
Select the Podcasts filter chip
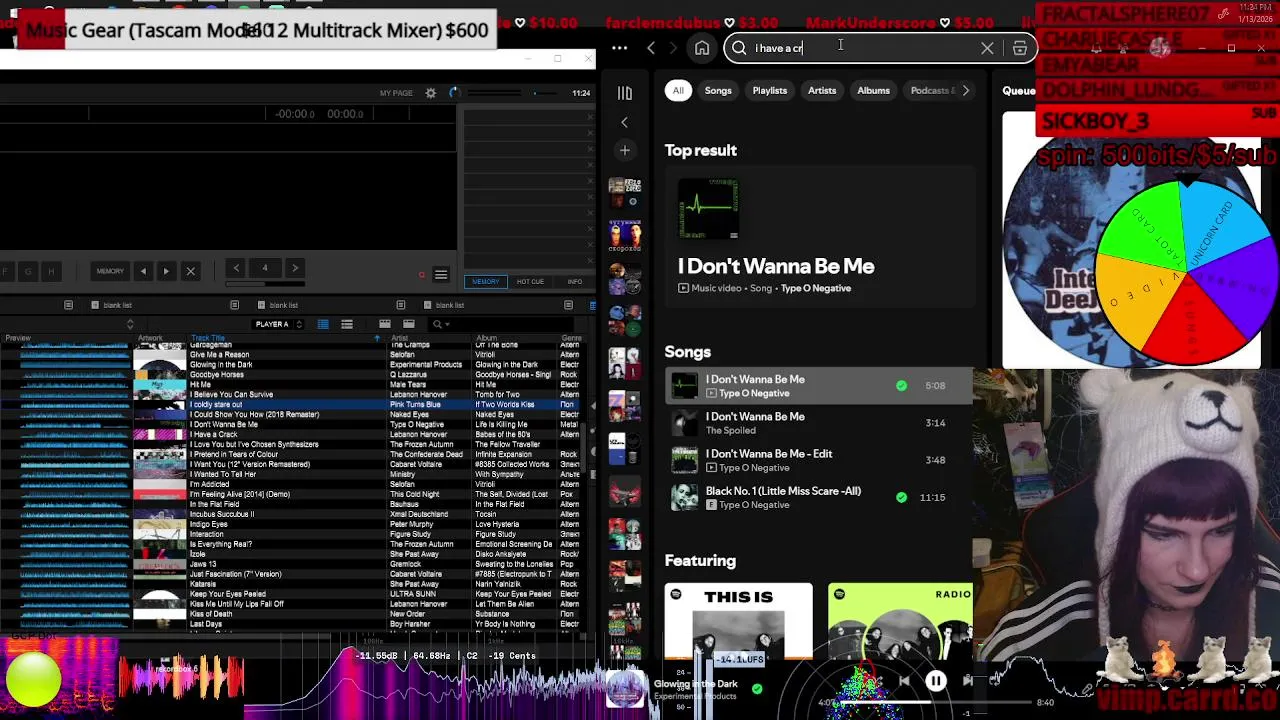coord(931,90)
